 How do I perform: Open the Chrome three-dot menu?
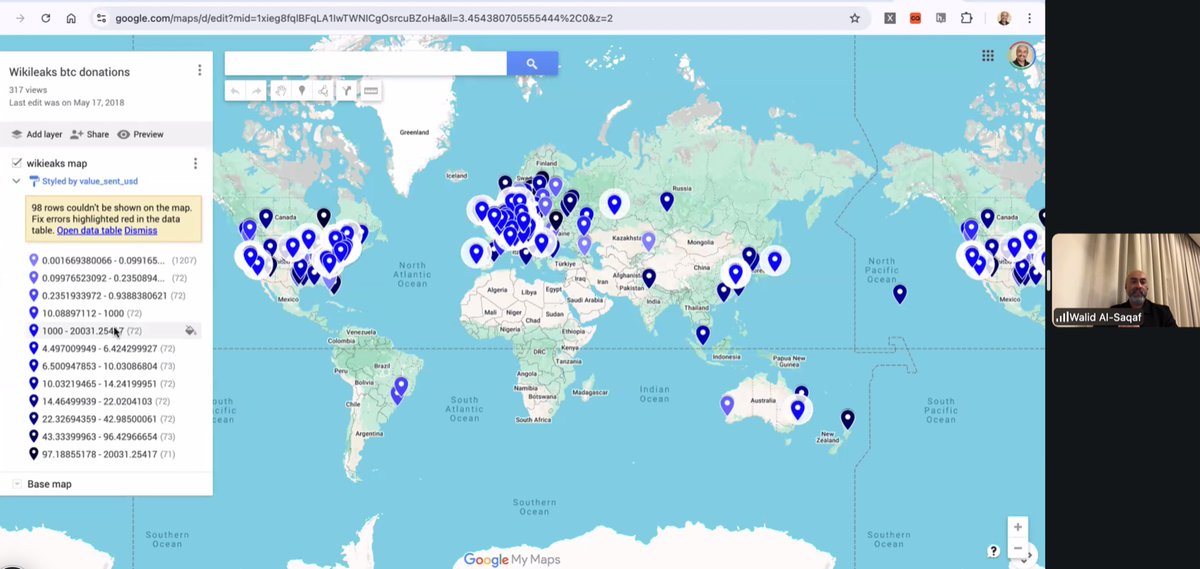coord(1029,18)
